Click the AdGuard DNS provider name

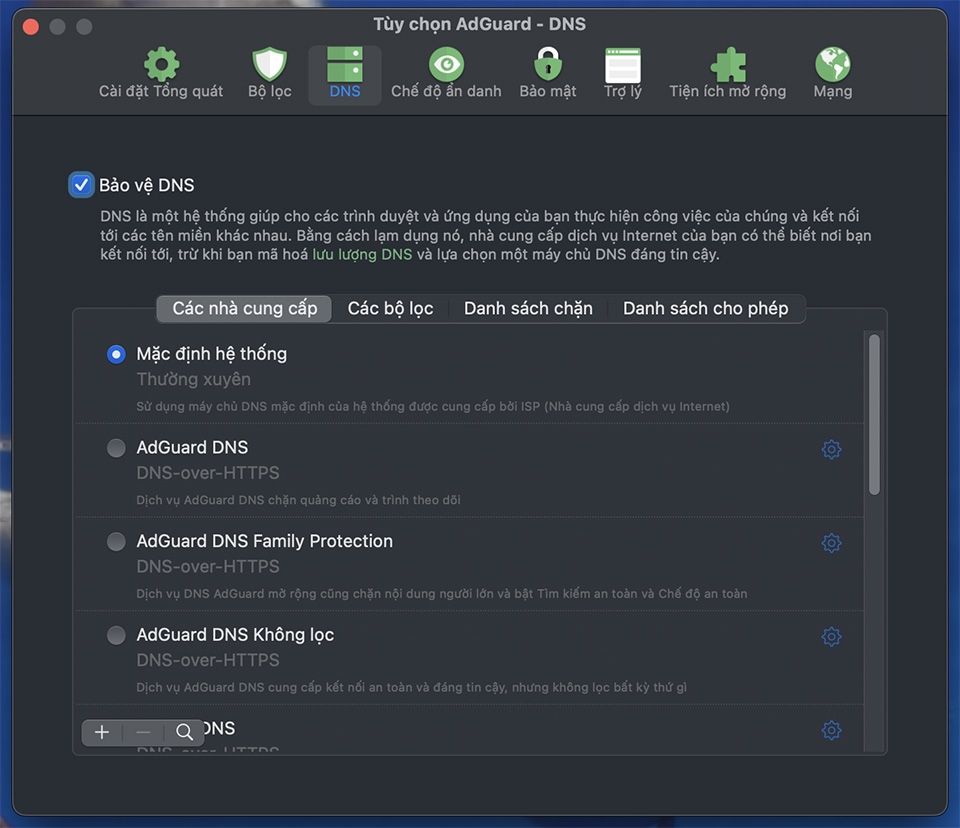192,448
